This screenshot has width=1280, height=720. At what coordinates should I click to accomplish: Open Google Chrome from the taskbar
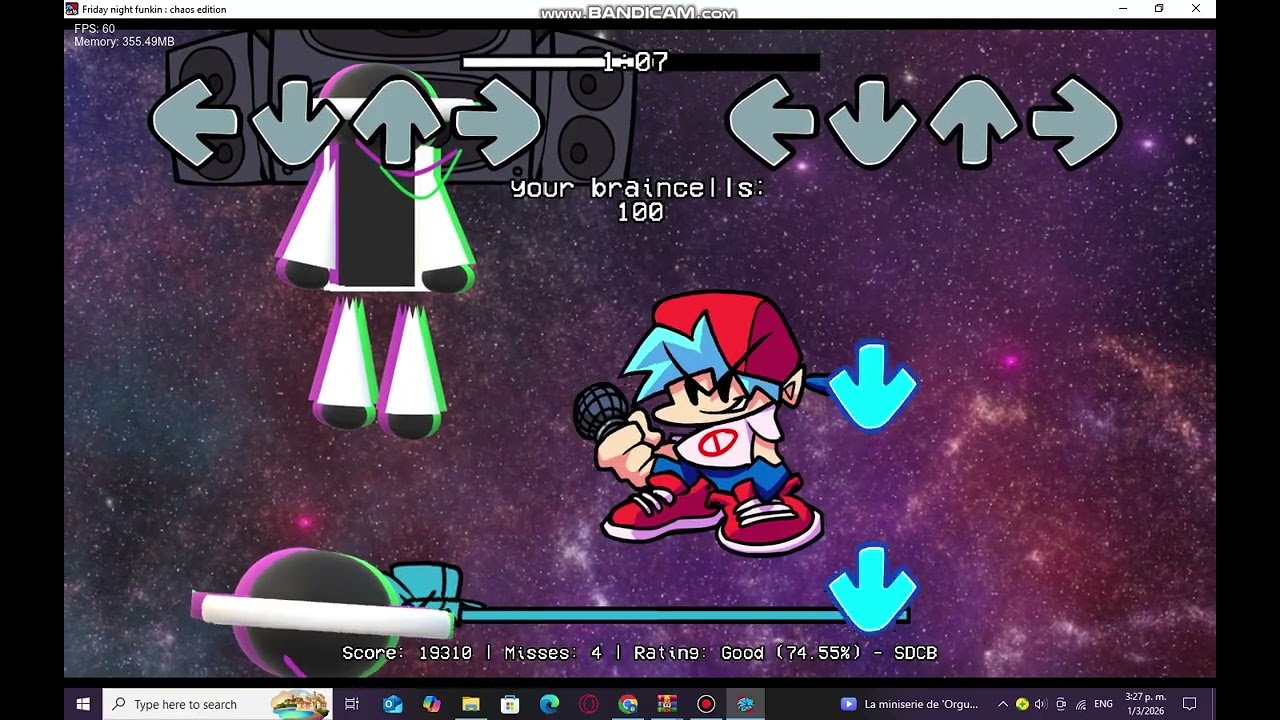point(627,704)
